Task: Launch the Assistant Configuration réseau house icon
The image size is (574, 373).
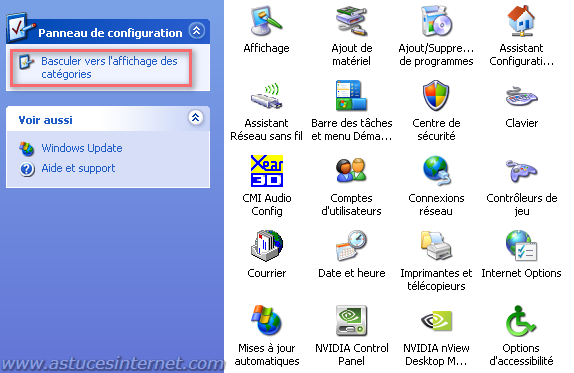Action: [521, 21]
